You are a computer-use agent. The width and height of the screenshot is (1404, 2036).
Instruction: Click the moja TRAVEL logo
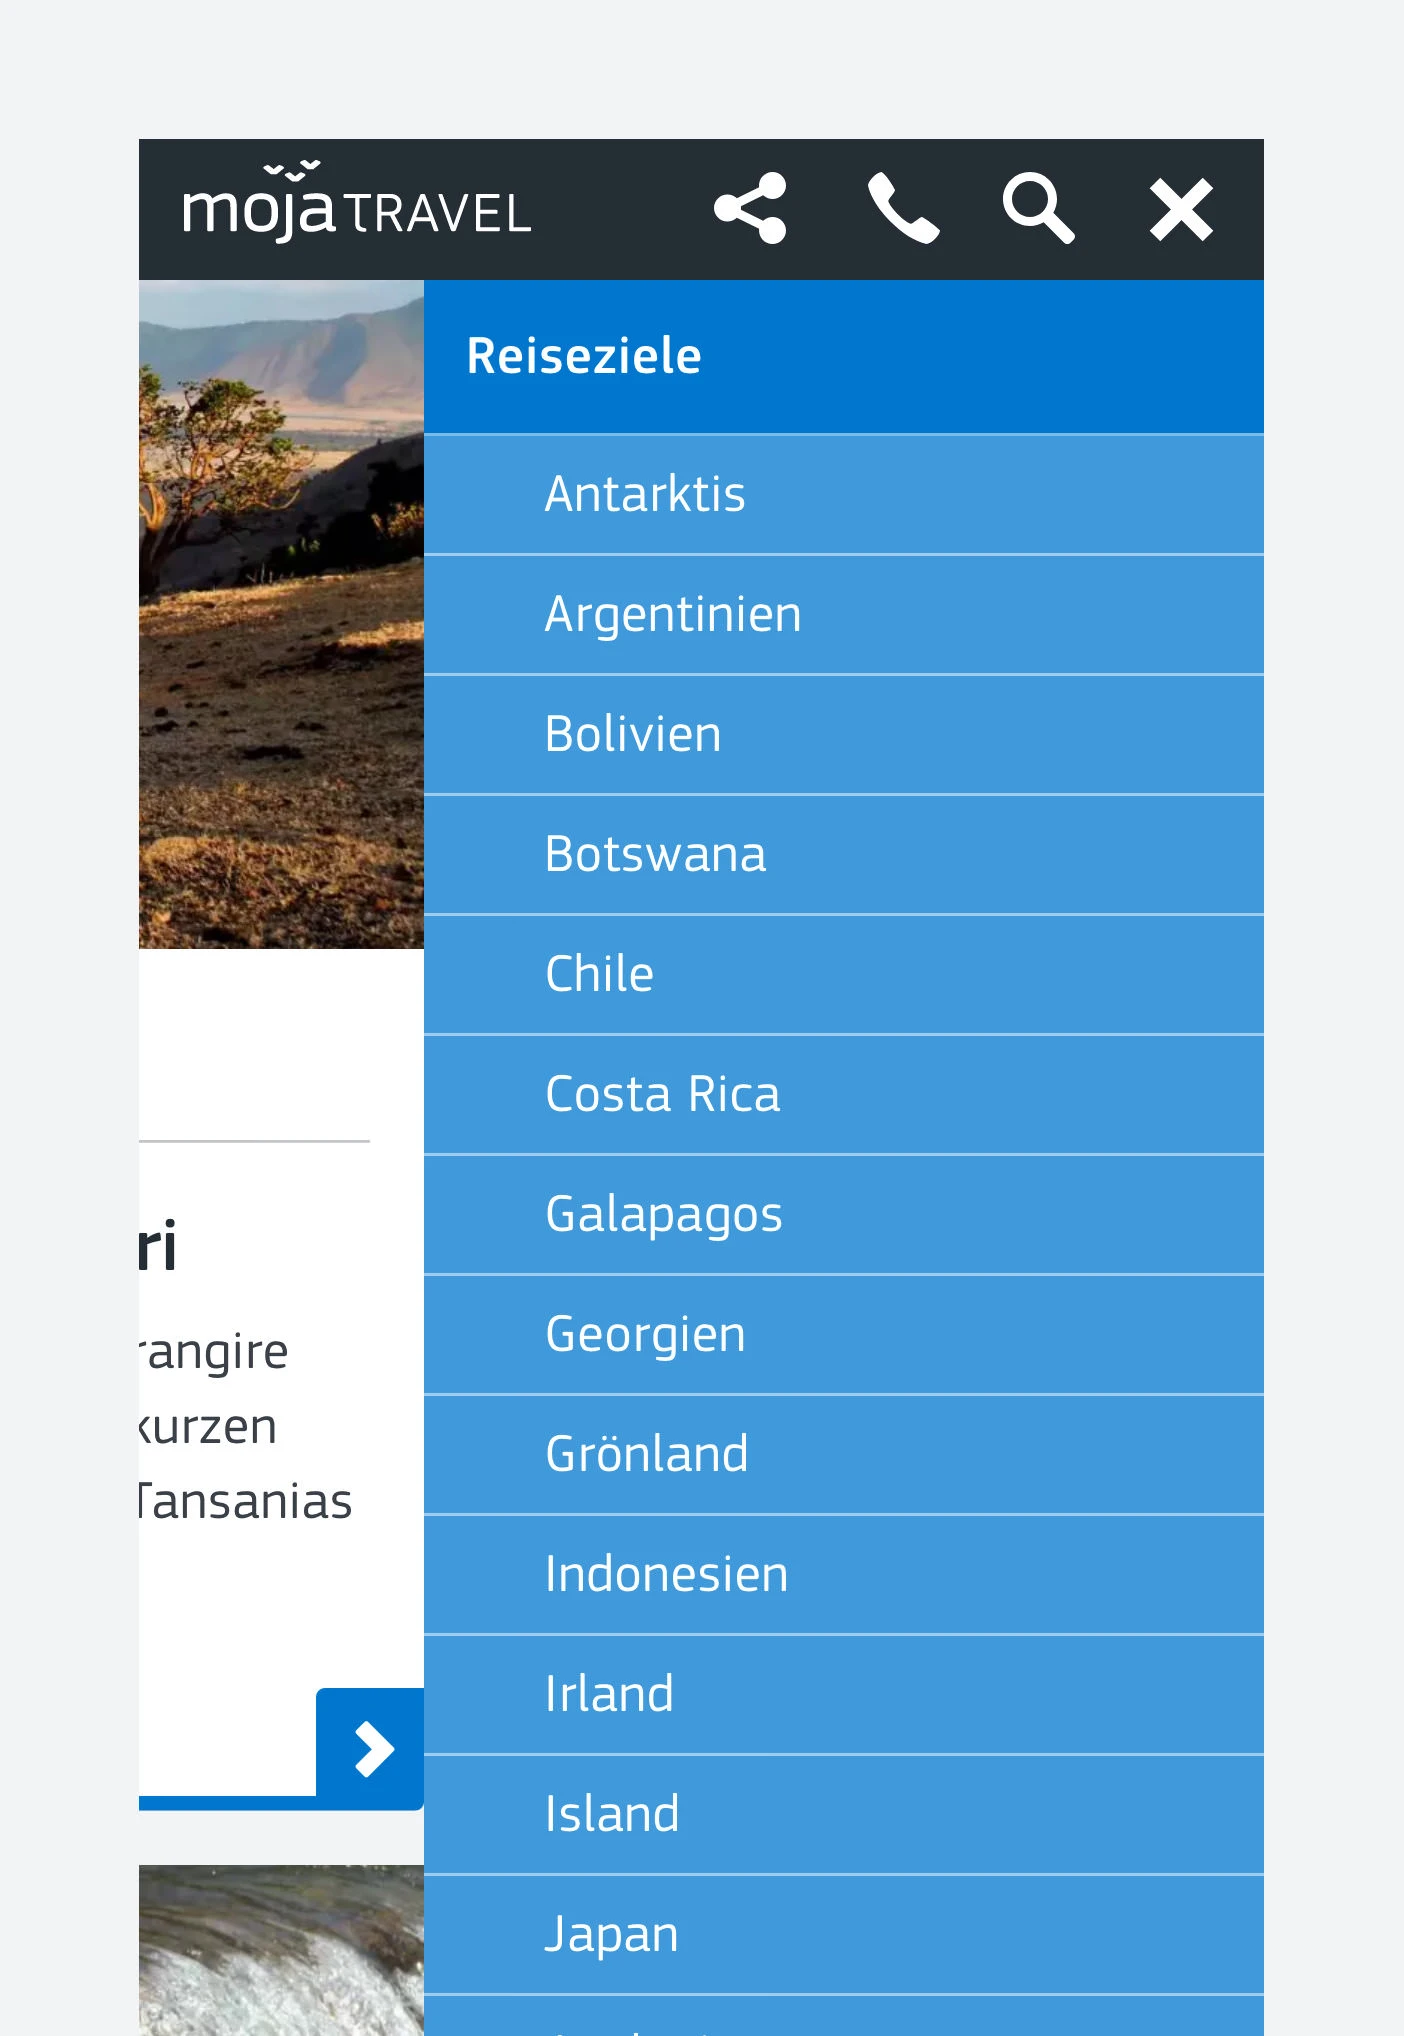[356, 203]
